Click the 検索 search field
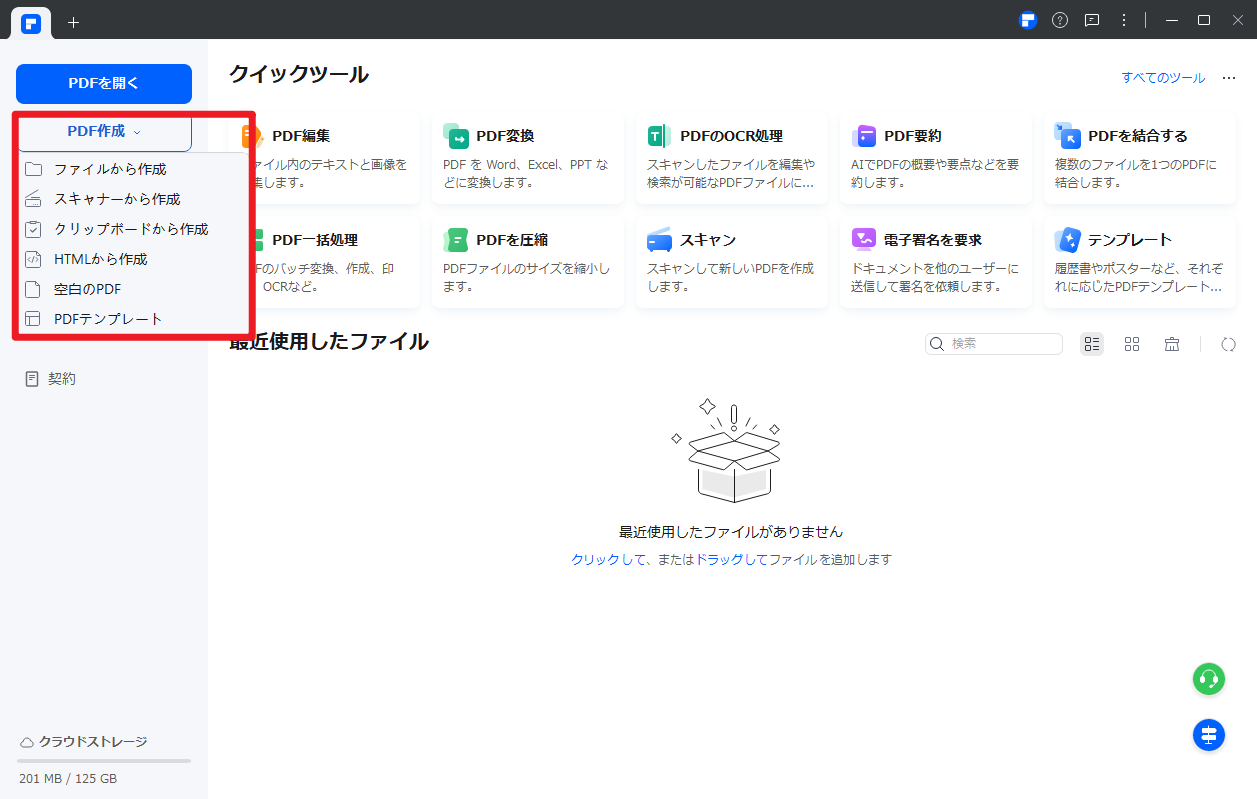 [x=994, y=344]
